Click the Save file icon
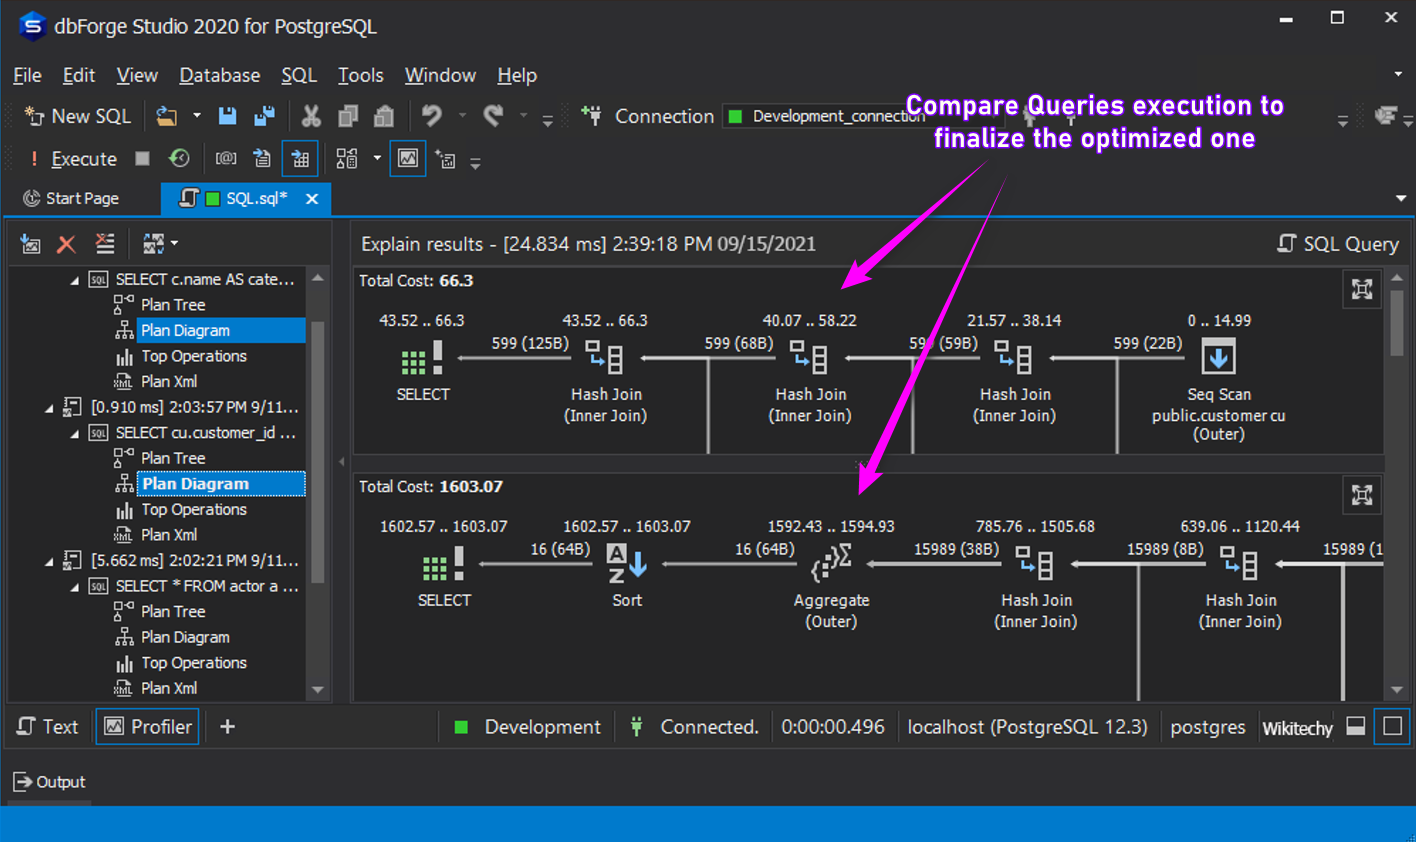Image resolution: width=1416 pixels, height=842 pixels. tap(228, 116)
